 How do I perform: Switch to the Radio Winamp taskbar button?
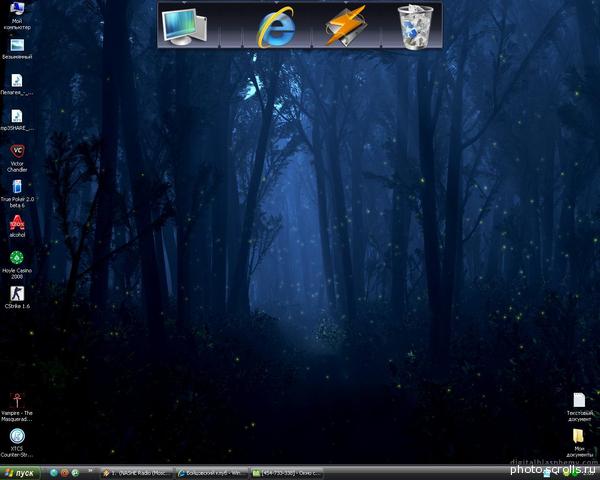coord(136,473)
